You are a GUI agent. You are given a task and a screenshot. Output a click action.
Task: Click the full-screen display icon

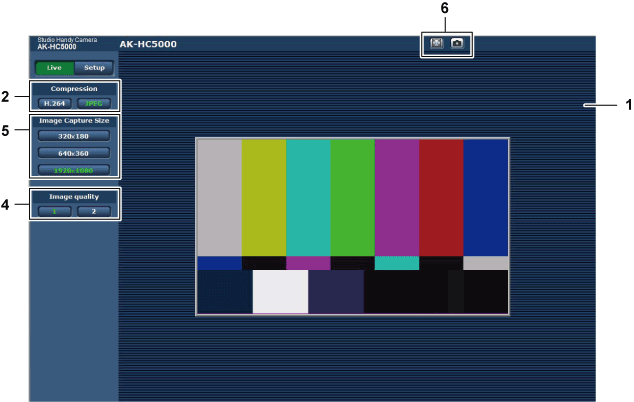436,43
